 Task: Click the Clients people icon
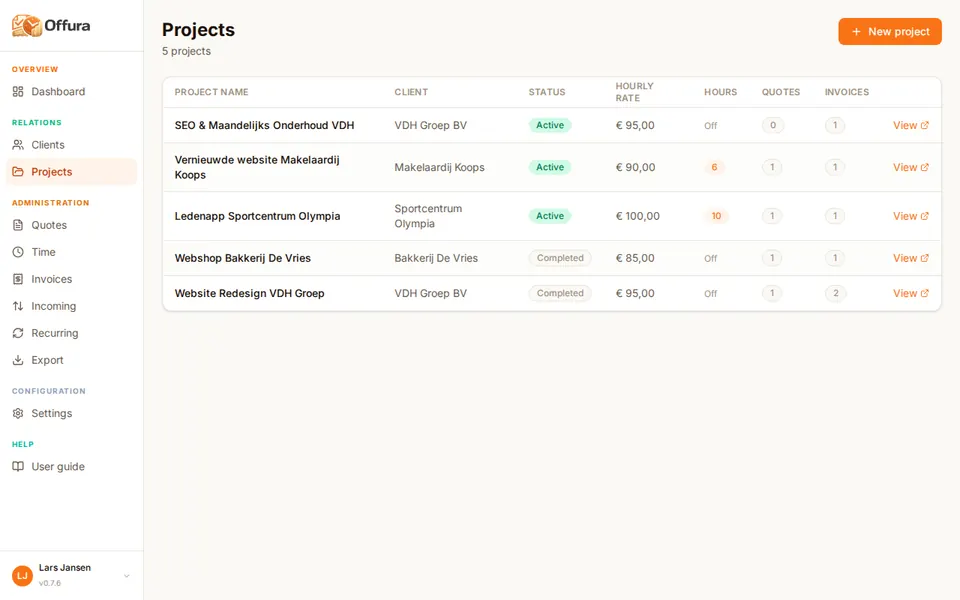[x=18, y=145]
